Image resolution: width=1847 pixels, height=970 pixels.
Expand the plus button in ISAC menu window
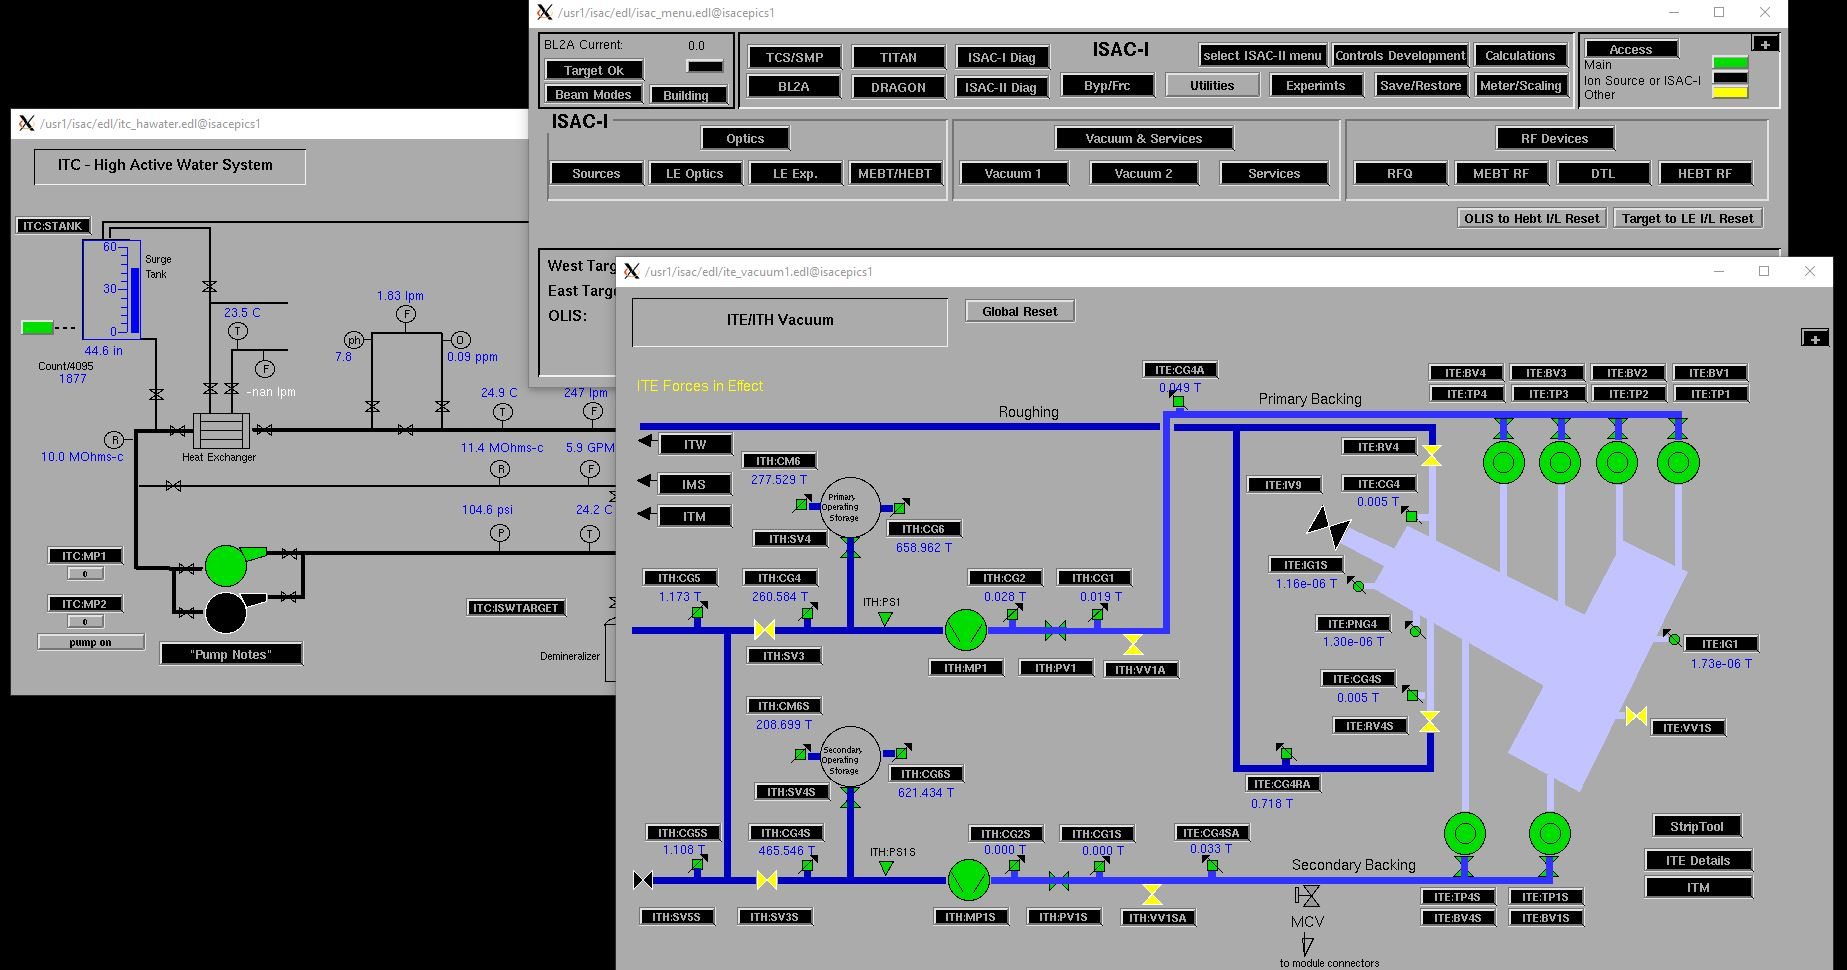1765,43
